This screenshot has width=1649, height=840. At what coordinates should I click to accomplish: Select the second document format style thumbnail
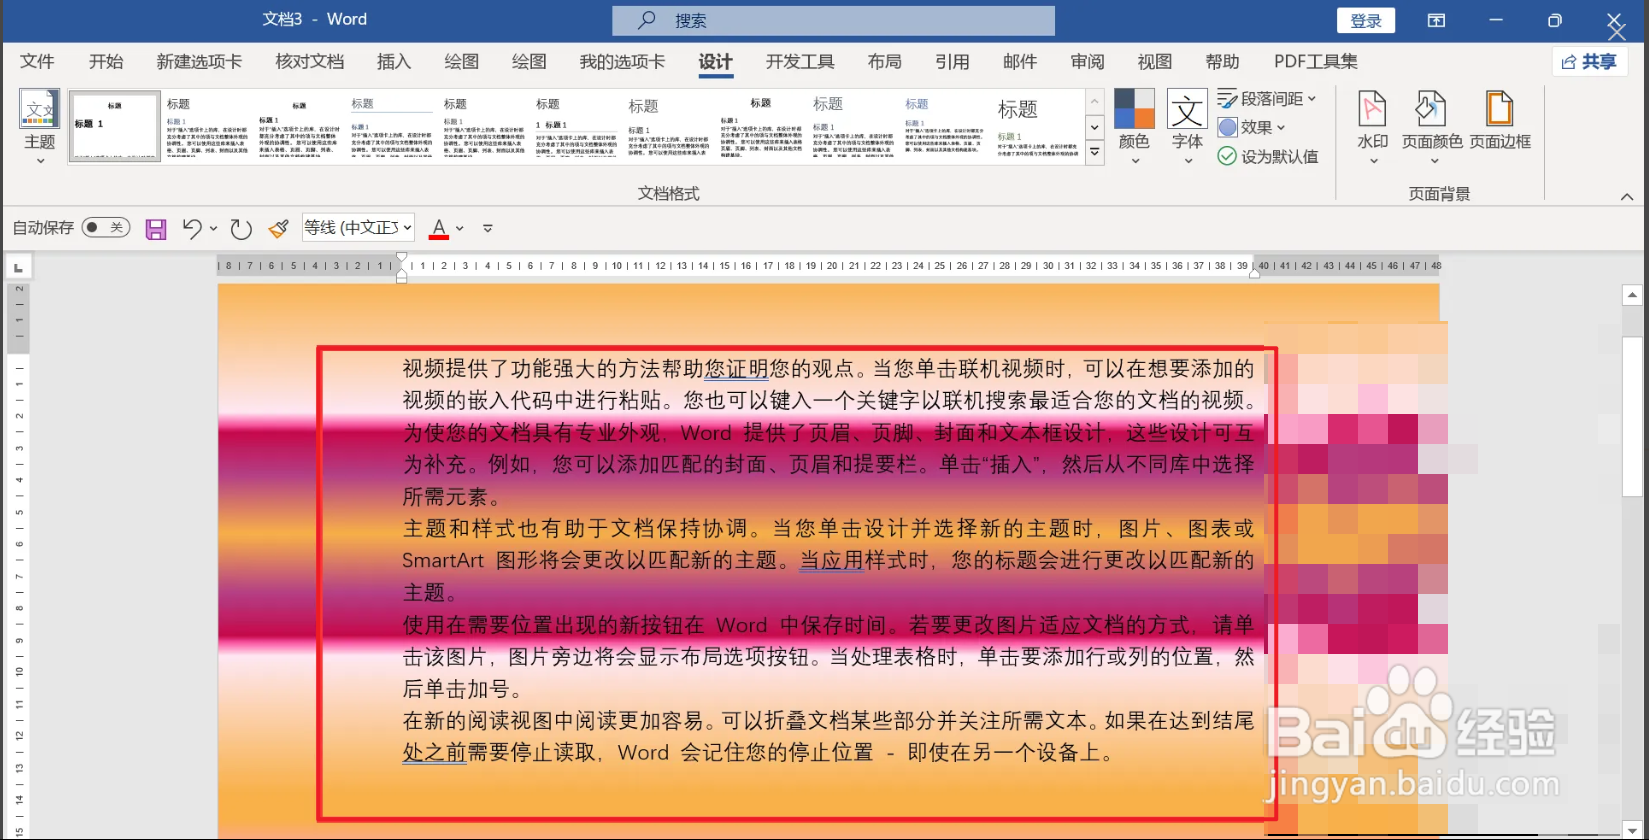207,126
